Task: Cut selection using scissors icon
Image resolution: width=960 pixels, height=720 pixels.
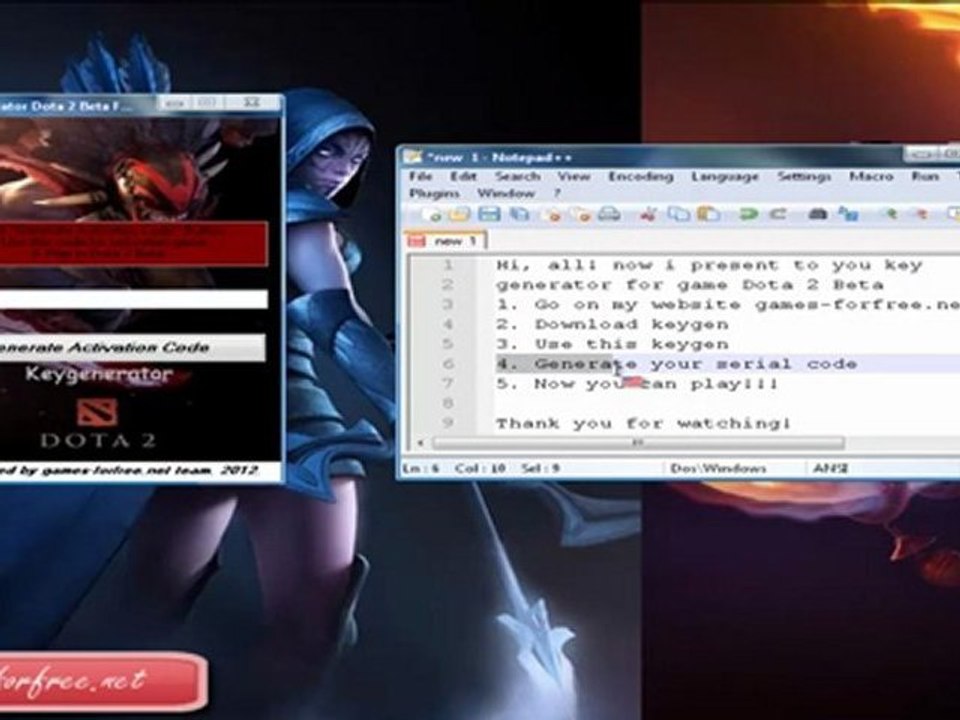Action: 648,214
